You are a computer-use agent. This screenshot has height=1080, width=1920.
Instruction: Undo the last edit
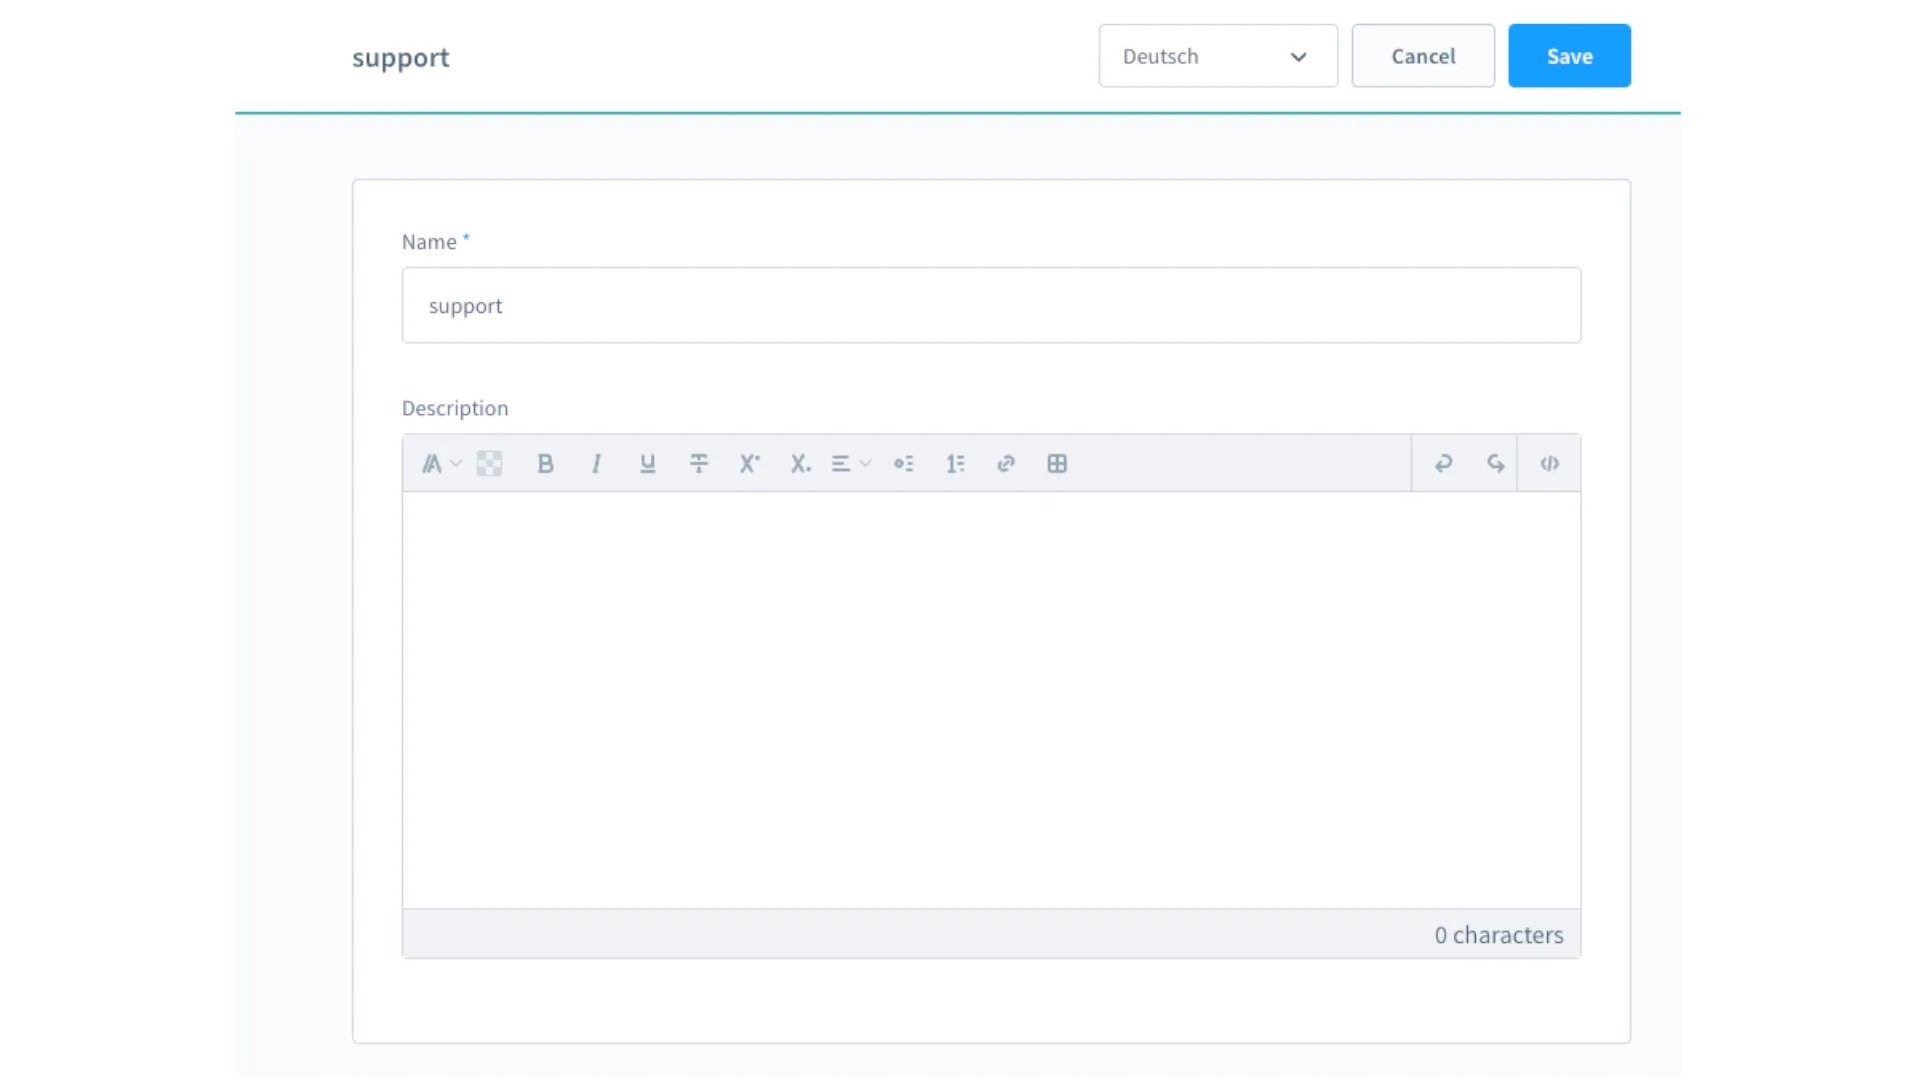pyautogui.click(x=1443, y=463)
